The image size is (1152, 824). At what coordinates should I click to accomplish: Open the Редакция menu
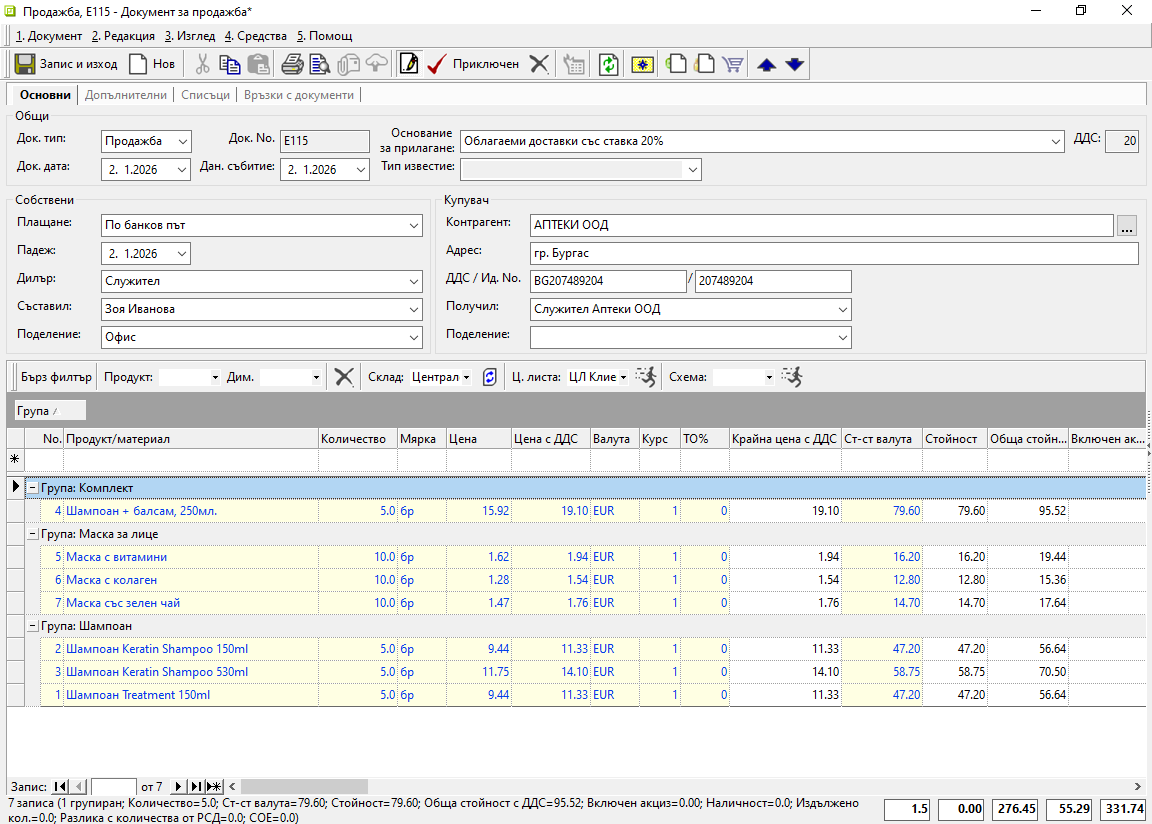(x=123, y=36)
